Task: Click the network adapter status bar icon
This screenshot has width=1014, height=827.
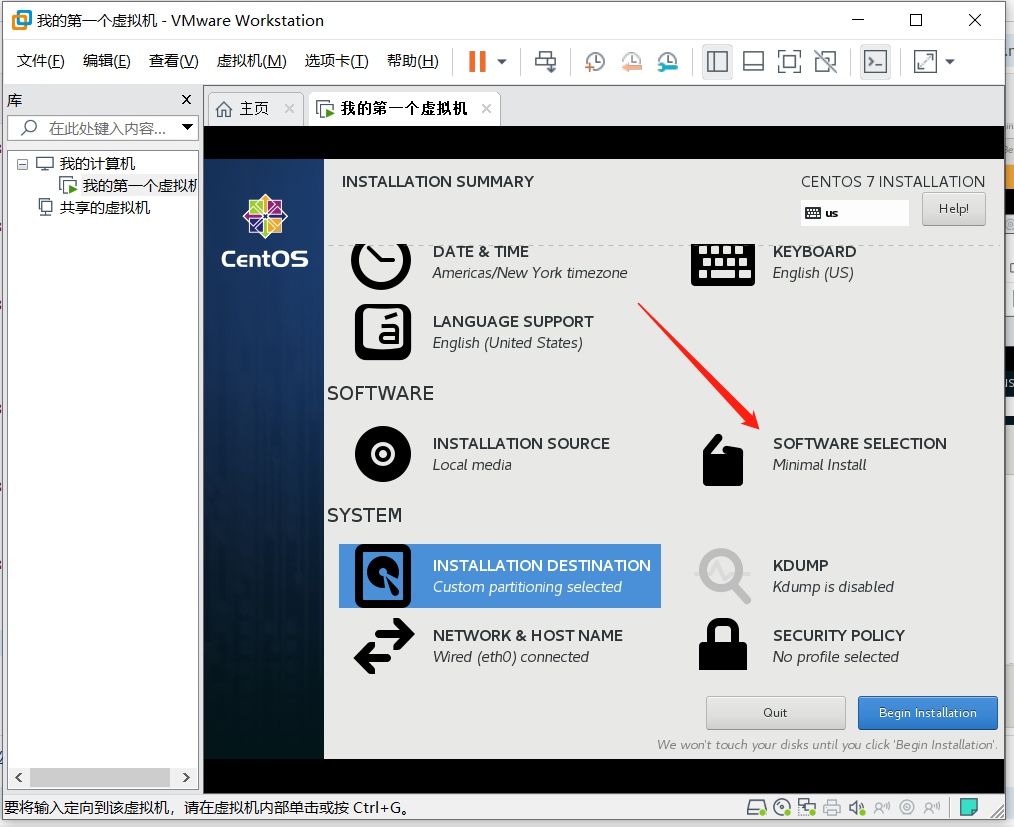Action: point(806,807)
